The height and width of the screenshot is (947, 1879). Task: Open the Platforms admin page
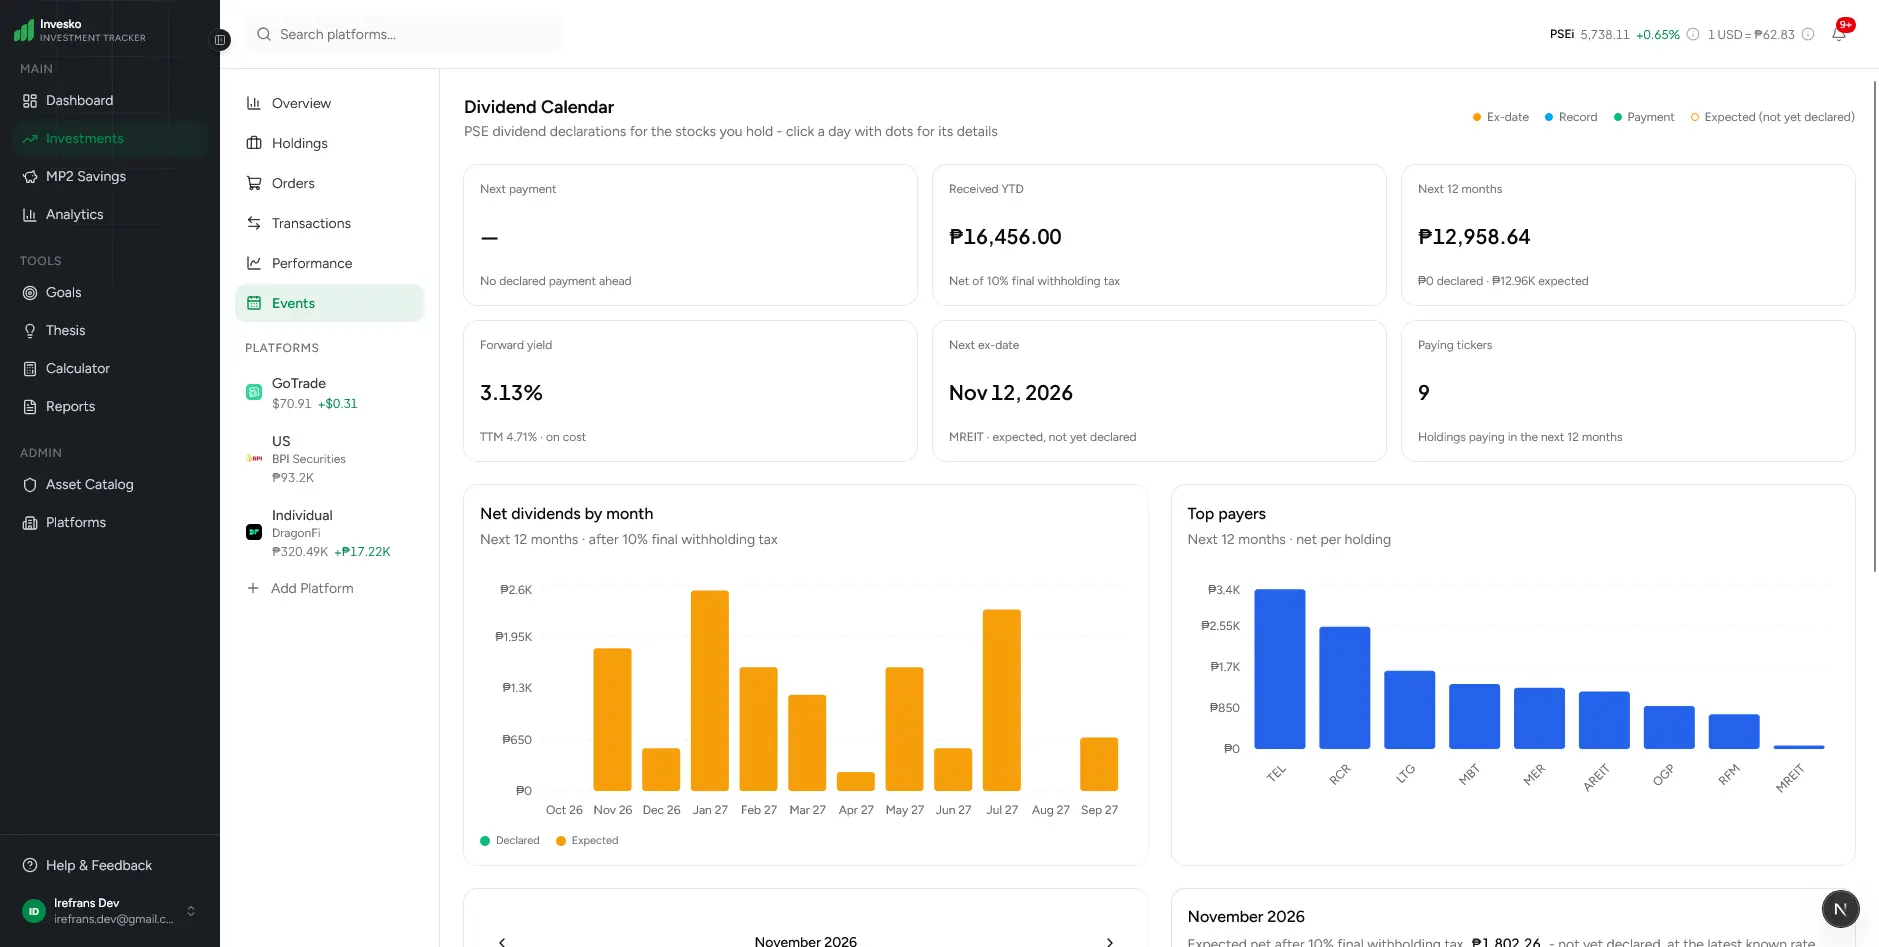110,522
